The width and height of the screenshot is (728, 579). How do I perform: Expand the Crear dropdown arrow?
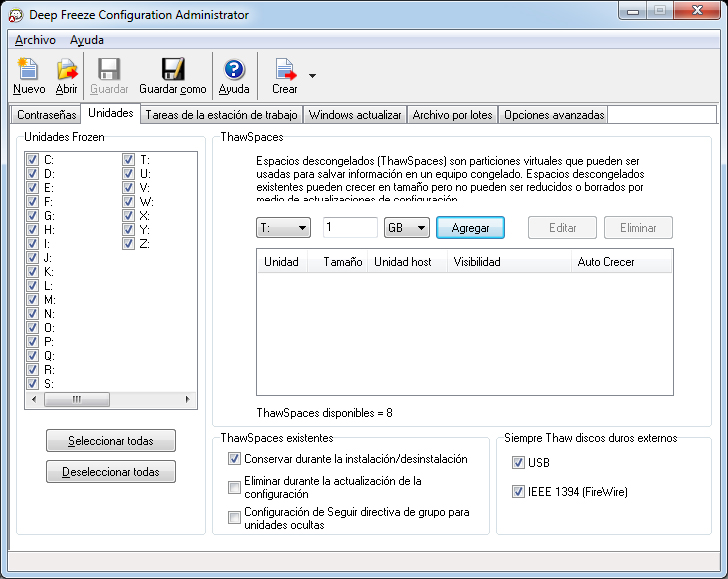pyautogui.click(x=312, y=76)
